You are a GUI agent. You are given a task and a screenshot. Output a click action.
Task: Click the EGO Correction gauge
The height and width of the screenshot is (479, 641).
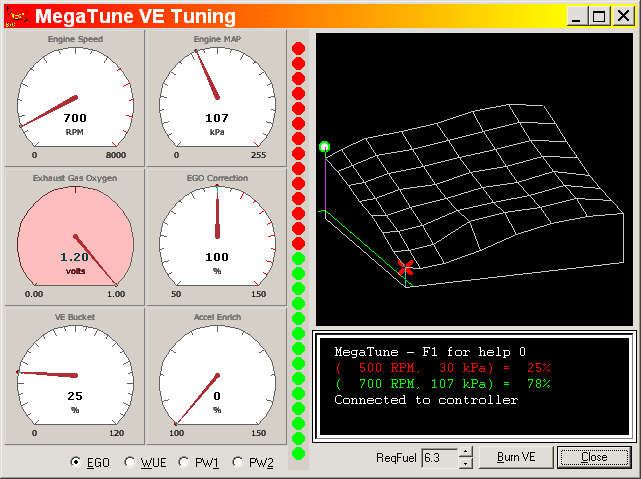(x=217, y=236)
